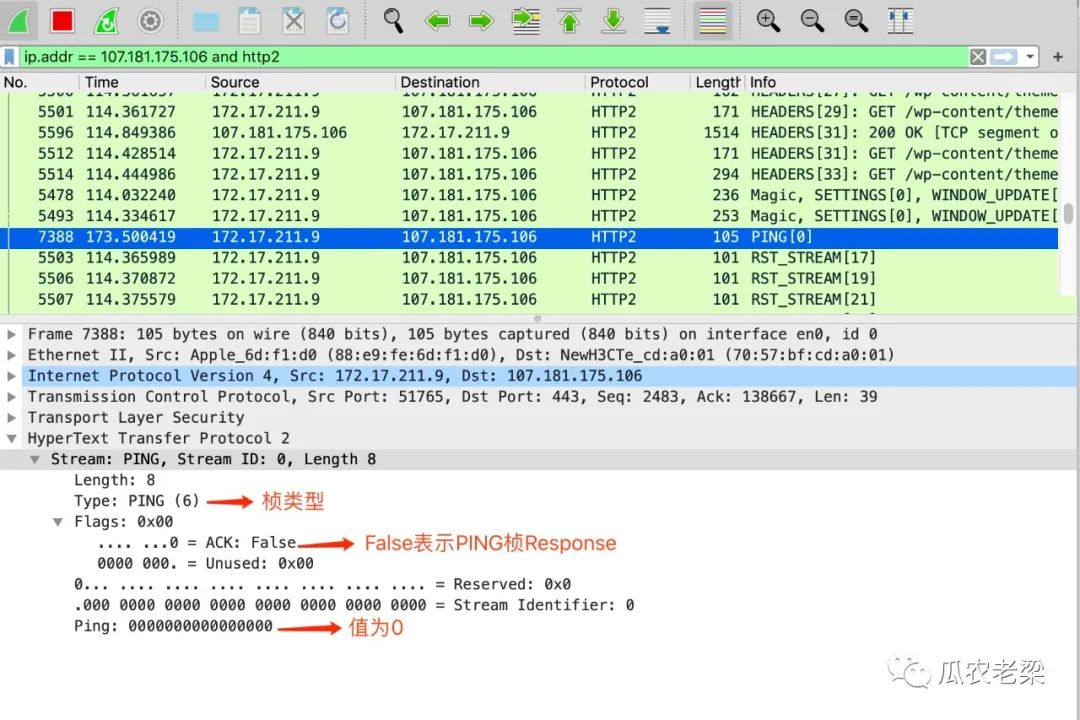This screenshot has width=1080, height=720.
Task: Select the ACK: False flag line
Action: 197,543
